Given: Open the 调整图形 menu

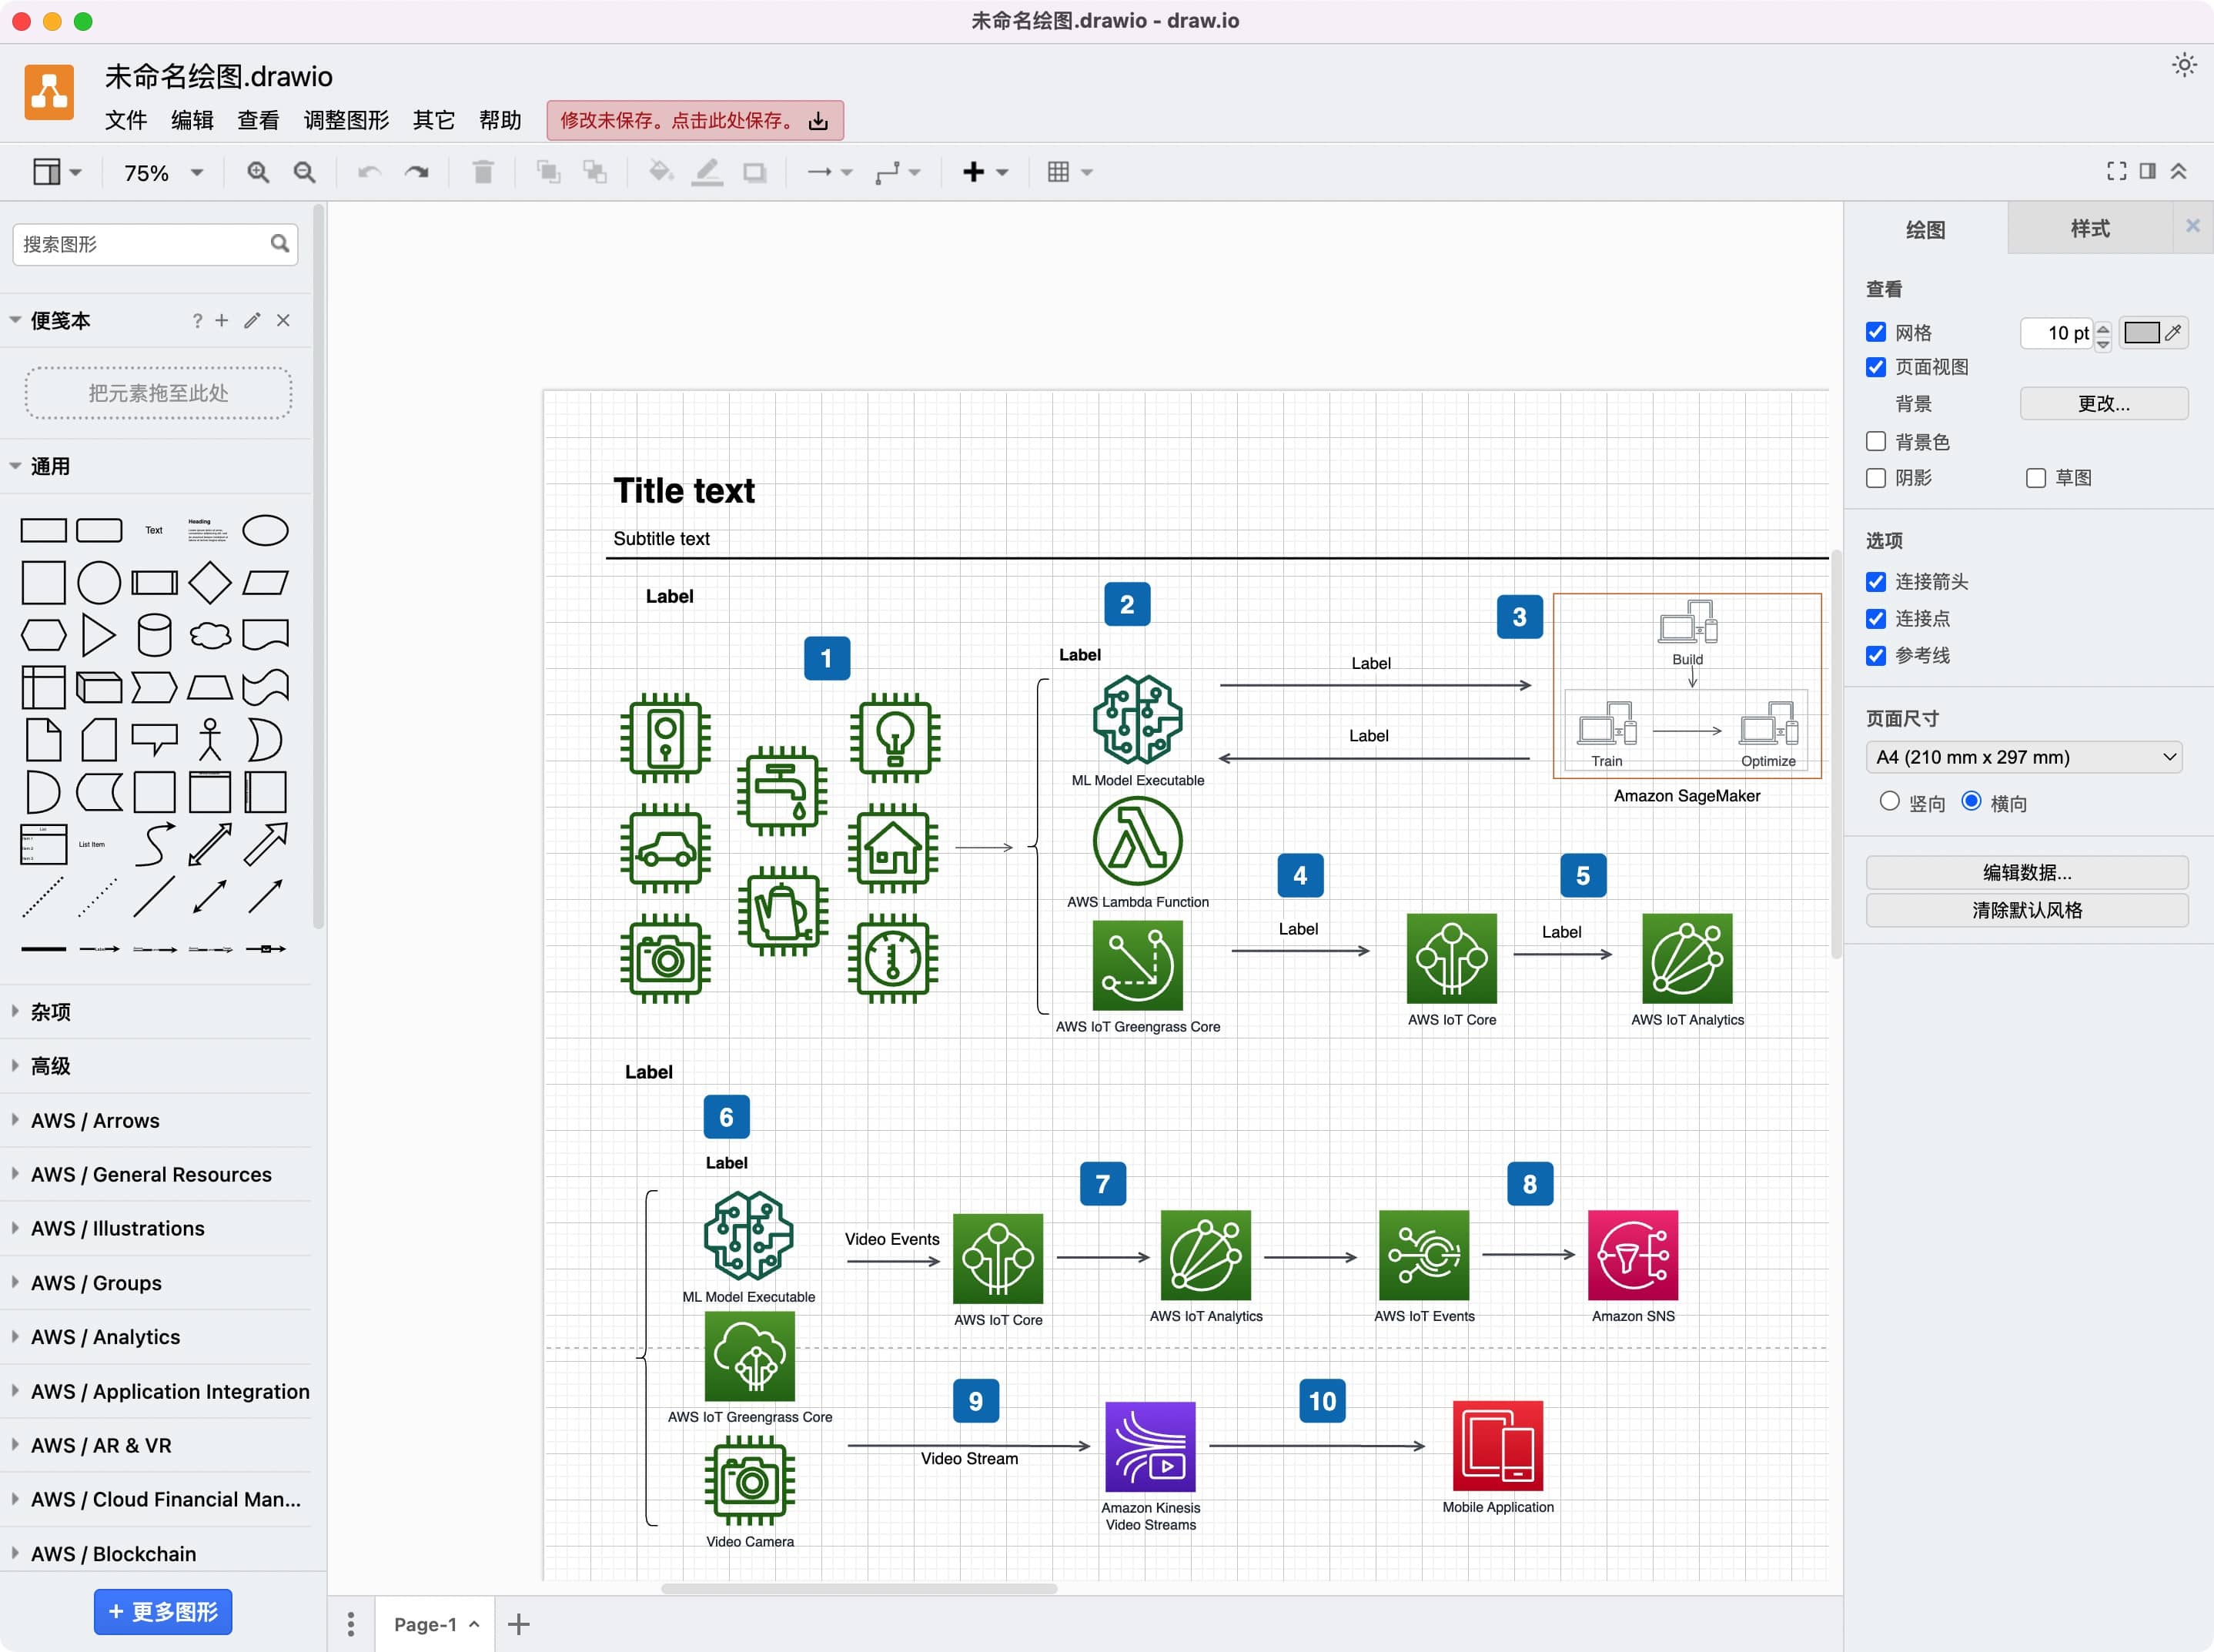Looking at the screenshot, I should click(346, 120).
